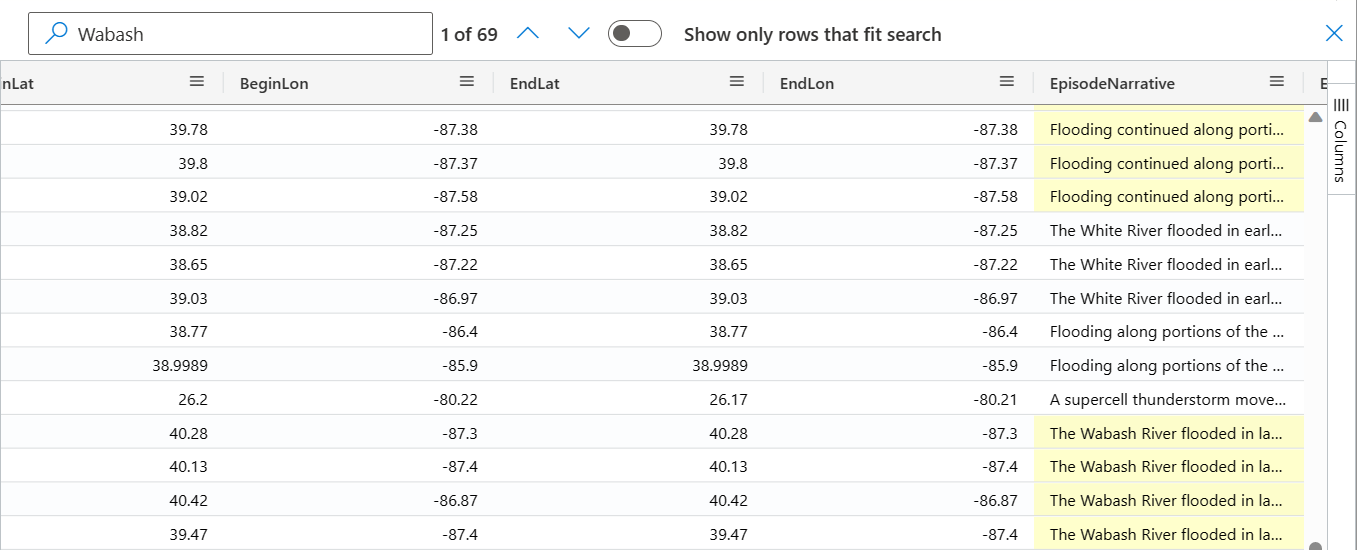Click the search magnifier icon
Viewport: 1357px width, 550px height.
coord(58,34)
